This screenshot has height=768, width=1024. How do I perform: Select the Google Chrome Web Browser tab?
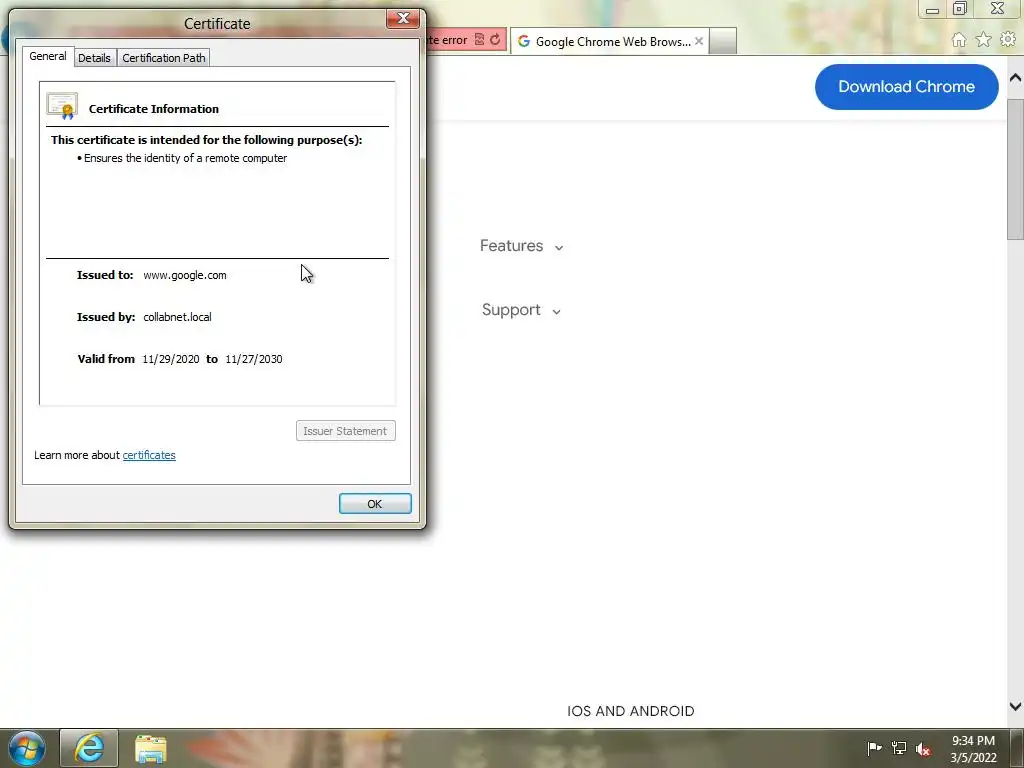[607, 41]
